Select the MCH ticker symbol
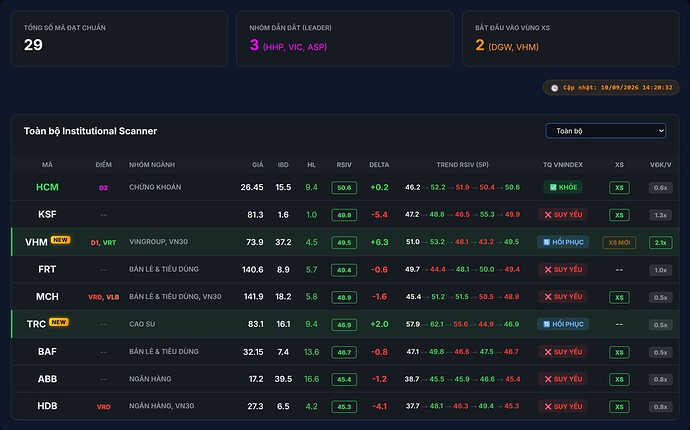Viewport: 690px width, 430px height. 47,297
